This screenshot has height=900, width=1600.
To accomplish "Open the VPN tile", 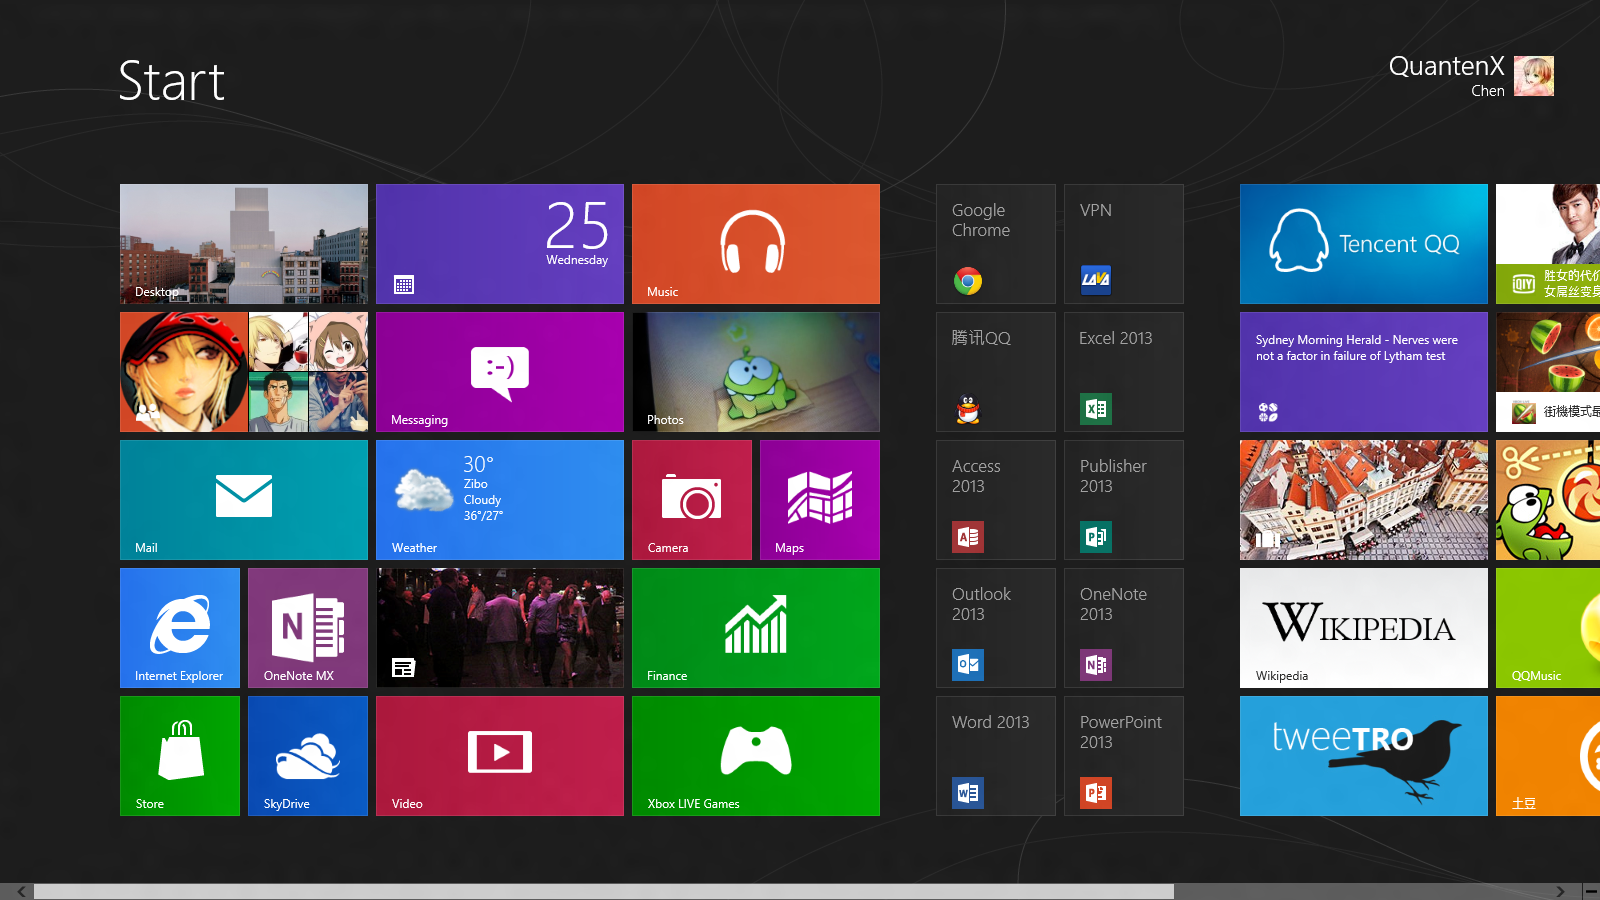I will pos(1124,244).
